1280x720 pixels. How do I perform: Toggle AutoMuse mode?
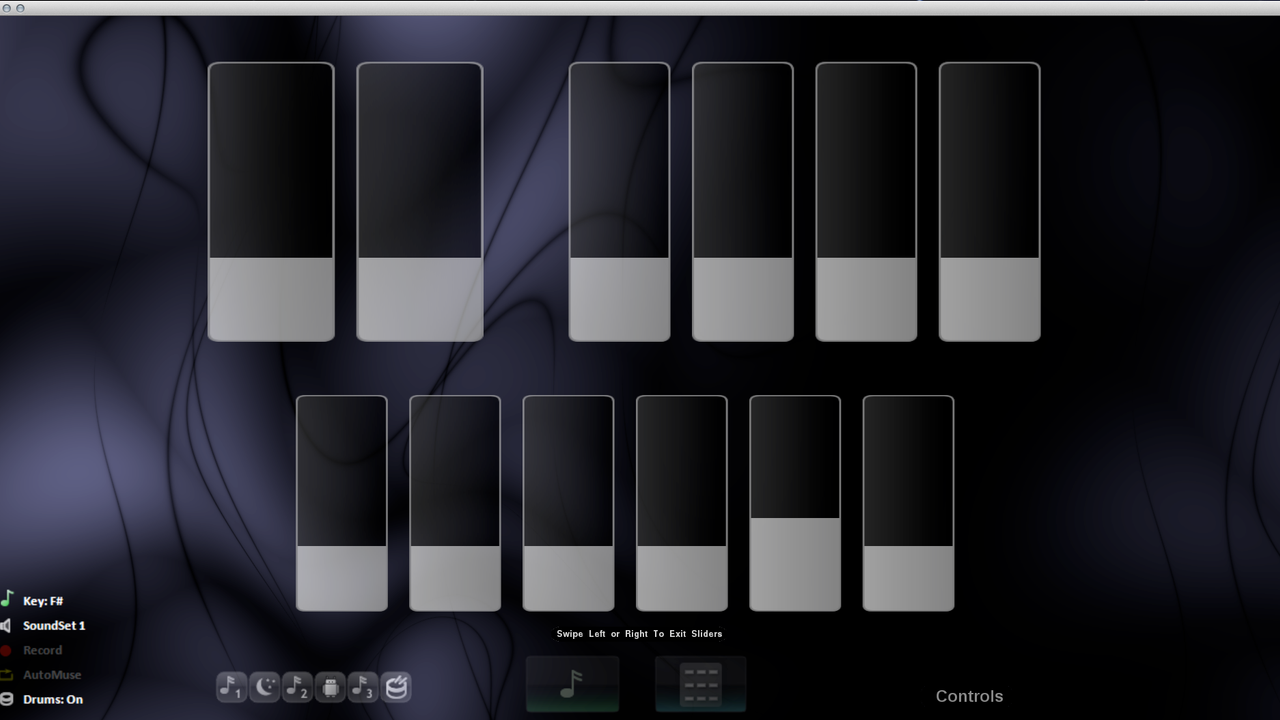coord(51,675)
